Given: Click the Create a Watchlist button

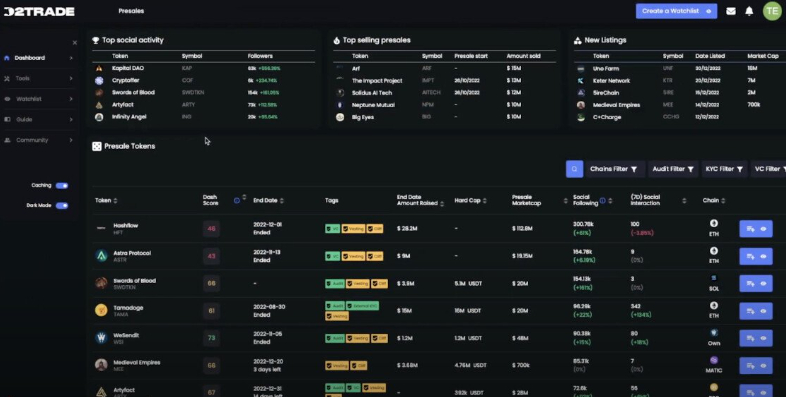Looking at the screenshot, I should click(676, 11).
